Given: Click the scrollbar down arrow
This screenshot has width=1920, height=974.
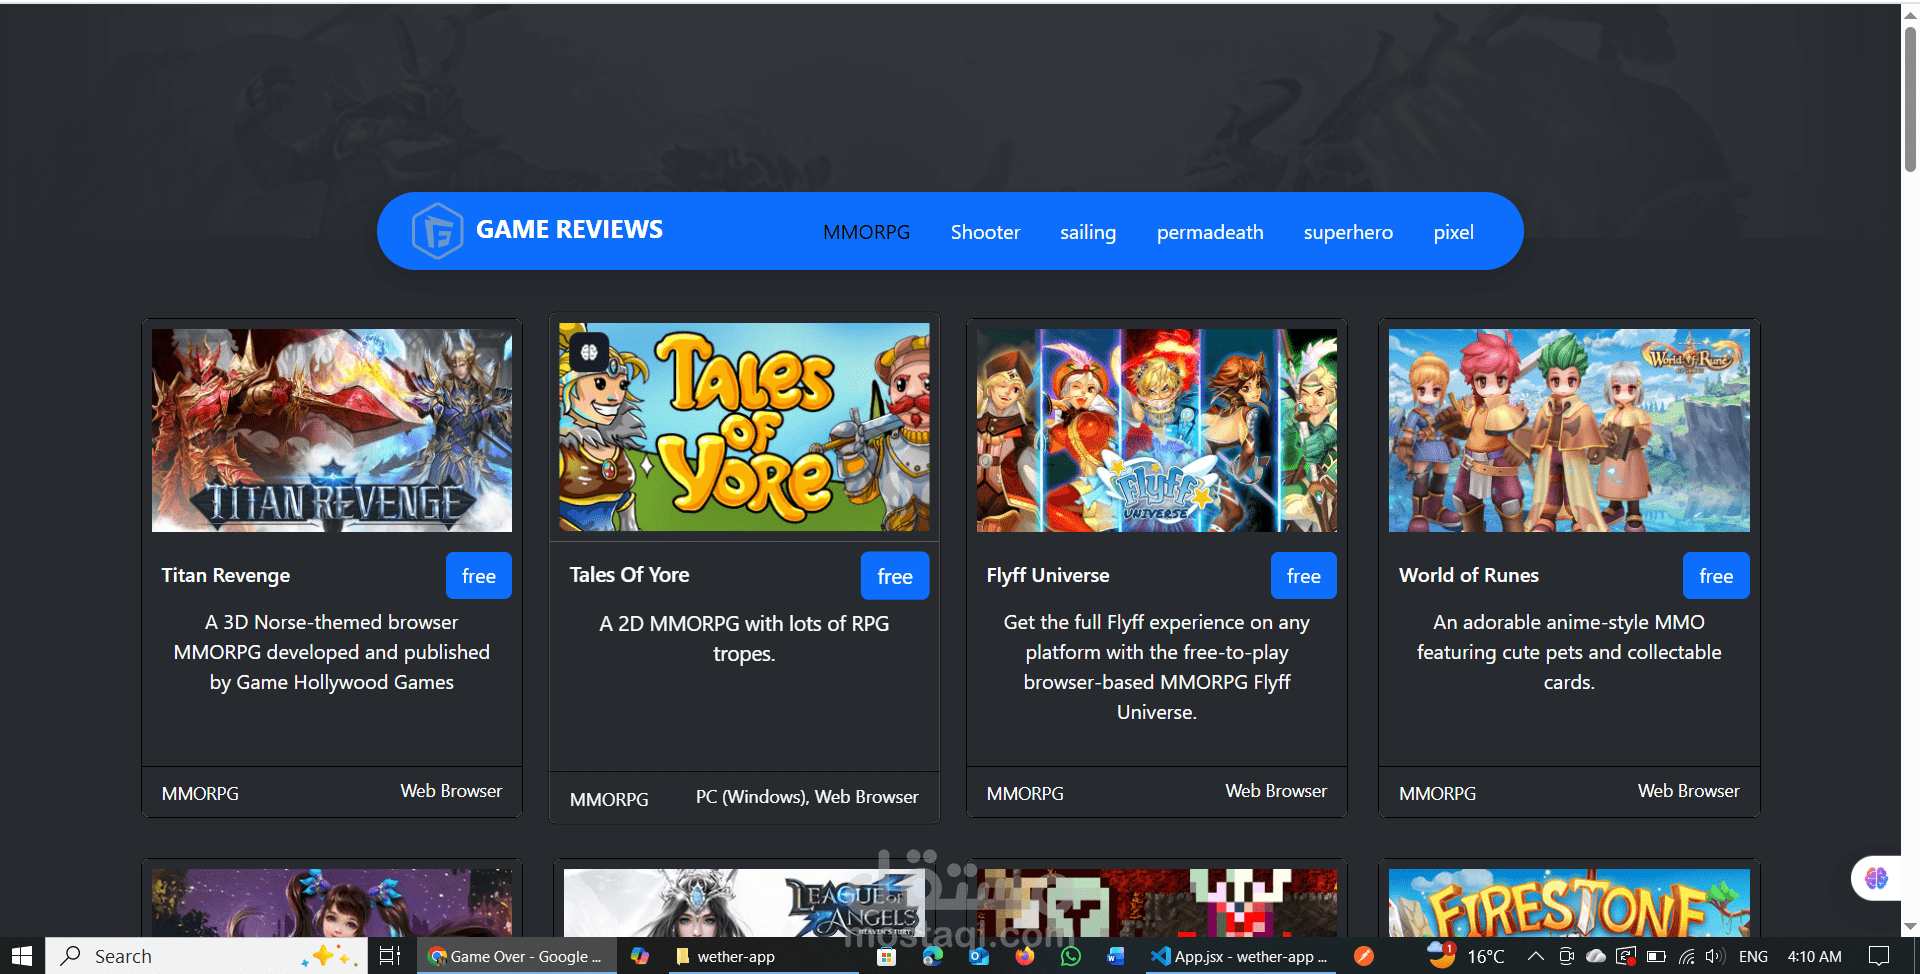Looking at the screenshot, I should coord(1910,927).
